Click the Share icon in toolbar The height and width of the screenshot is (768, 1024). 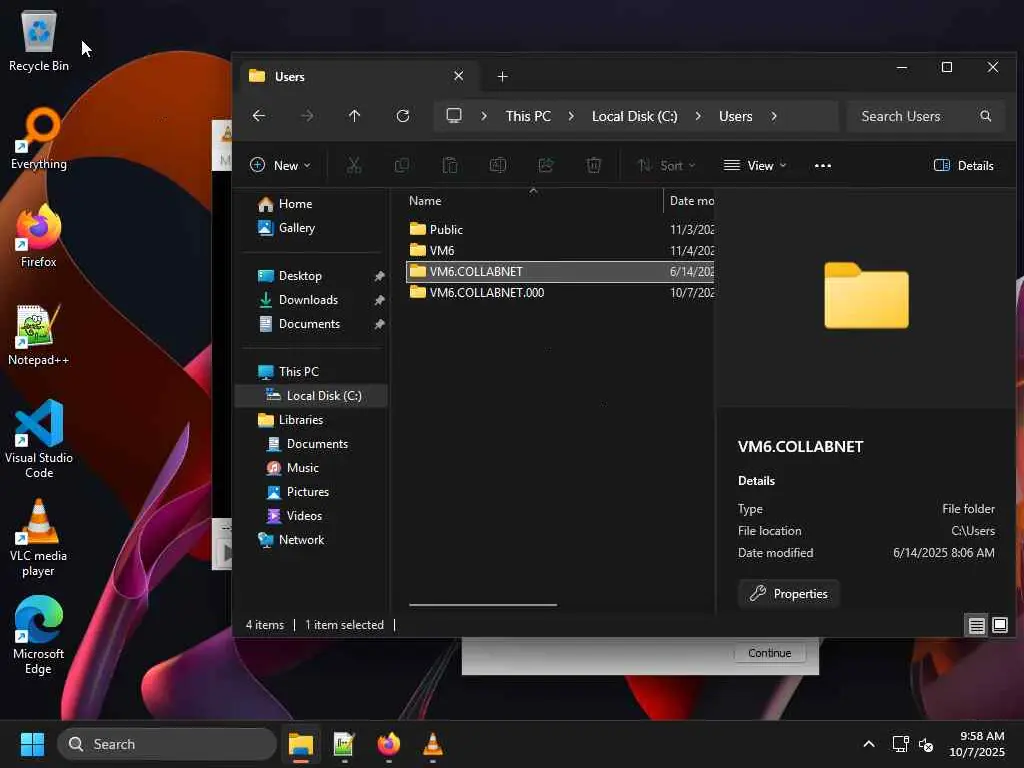pos(545,165)
